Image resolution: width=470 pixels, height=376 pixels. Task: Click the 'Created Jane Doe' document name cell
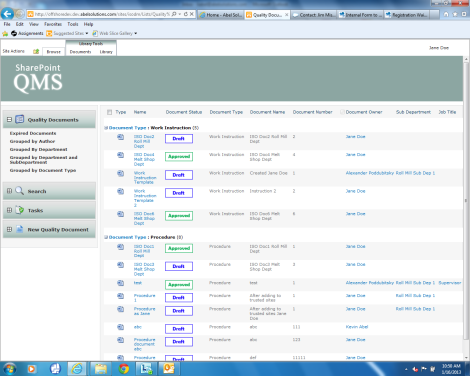coord(268,173)
